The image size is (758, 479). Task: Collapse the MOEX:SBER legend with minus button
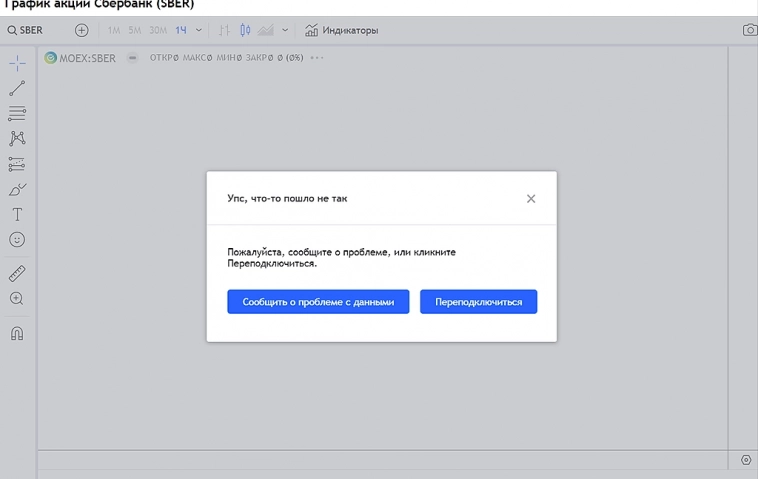point(133,58)
